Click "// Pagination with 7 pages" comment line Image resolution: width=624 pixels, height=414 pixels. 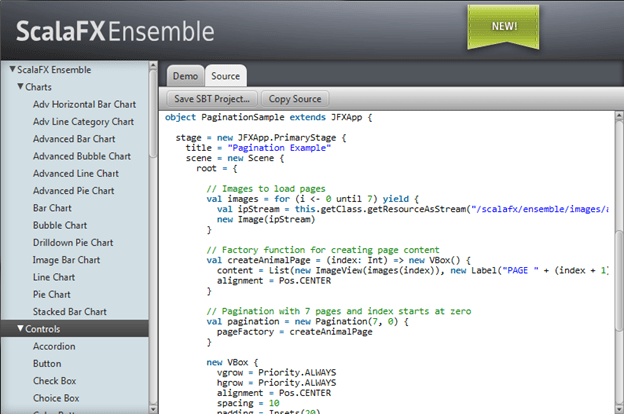coord(339,311)
